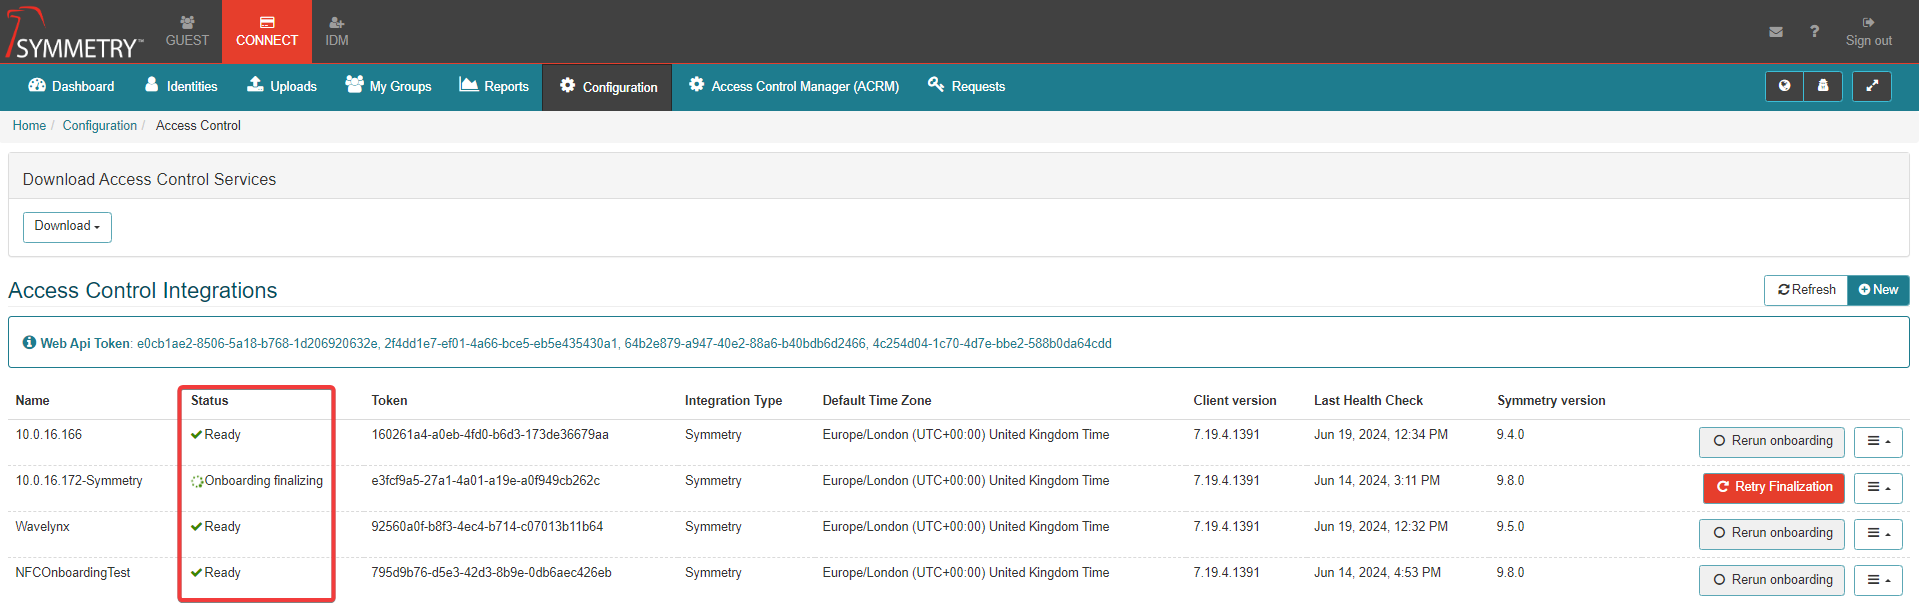This screenshot has width=1919, height=606.
Task: Open row menu for Wavelynx
Action: (1878, 533)
